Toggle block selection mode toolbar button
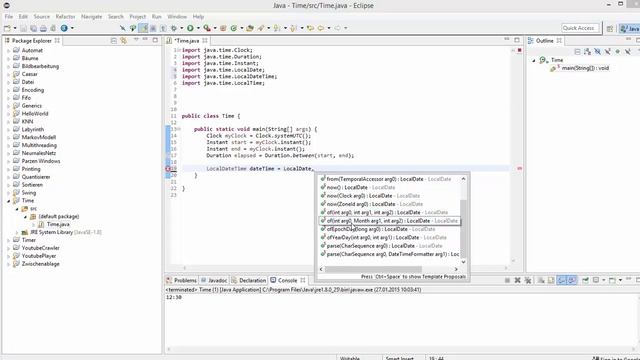Viewport: 640px width, 360px height. [x=153, y=28]
